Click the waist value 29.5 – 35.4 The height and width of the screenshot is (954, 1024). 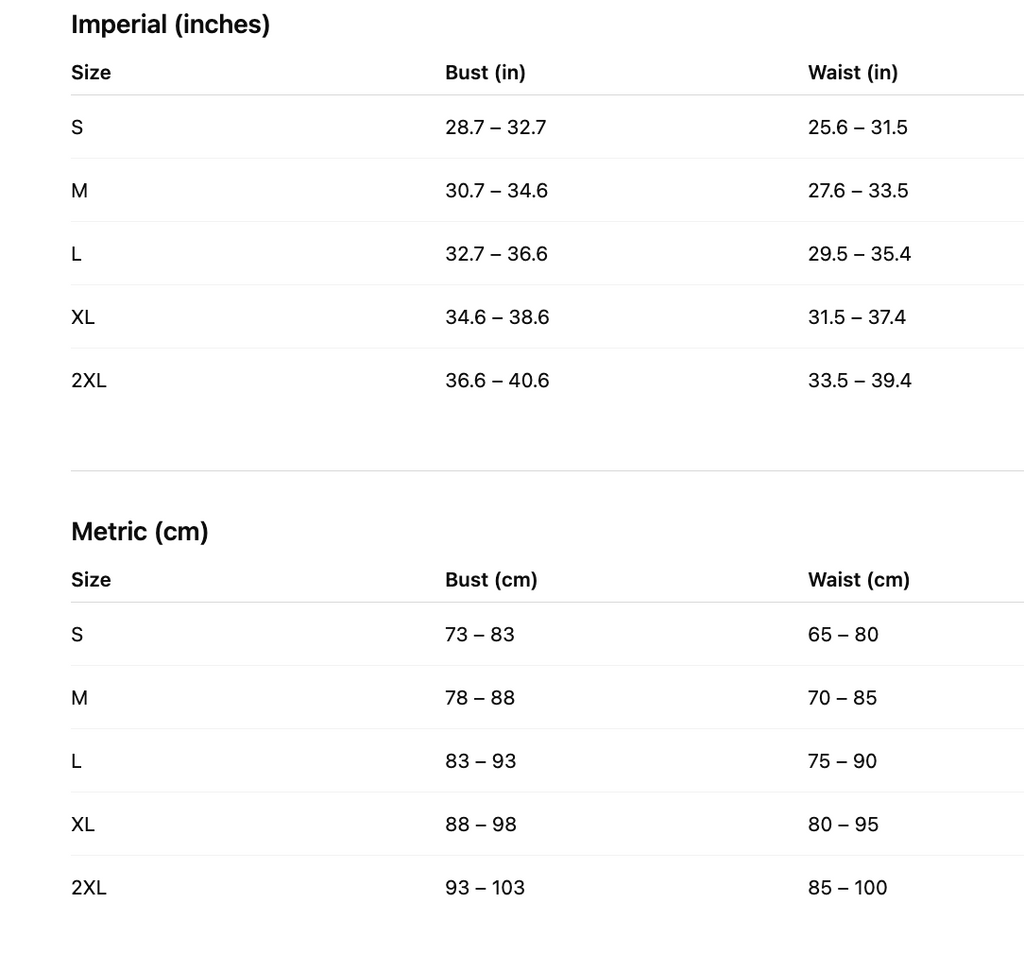pyautogui.click(x=859, y=254)
